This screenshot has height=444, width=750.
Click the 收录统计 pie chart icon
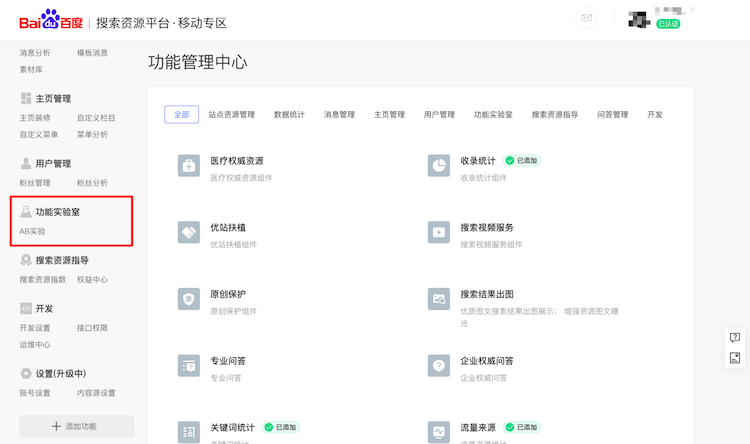pos(438,165)
